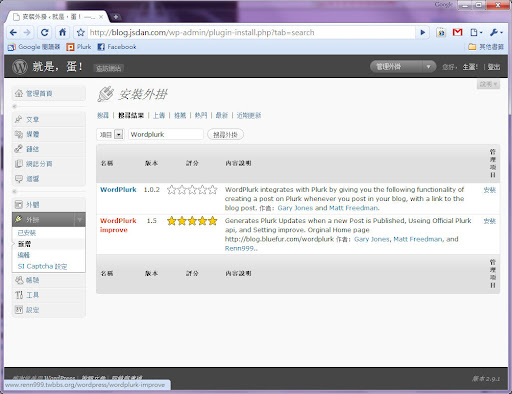The image size is (512, 394).
Task: Open Plurk bookmark
Action: [x=79, y=47]
